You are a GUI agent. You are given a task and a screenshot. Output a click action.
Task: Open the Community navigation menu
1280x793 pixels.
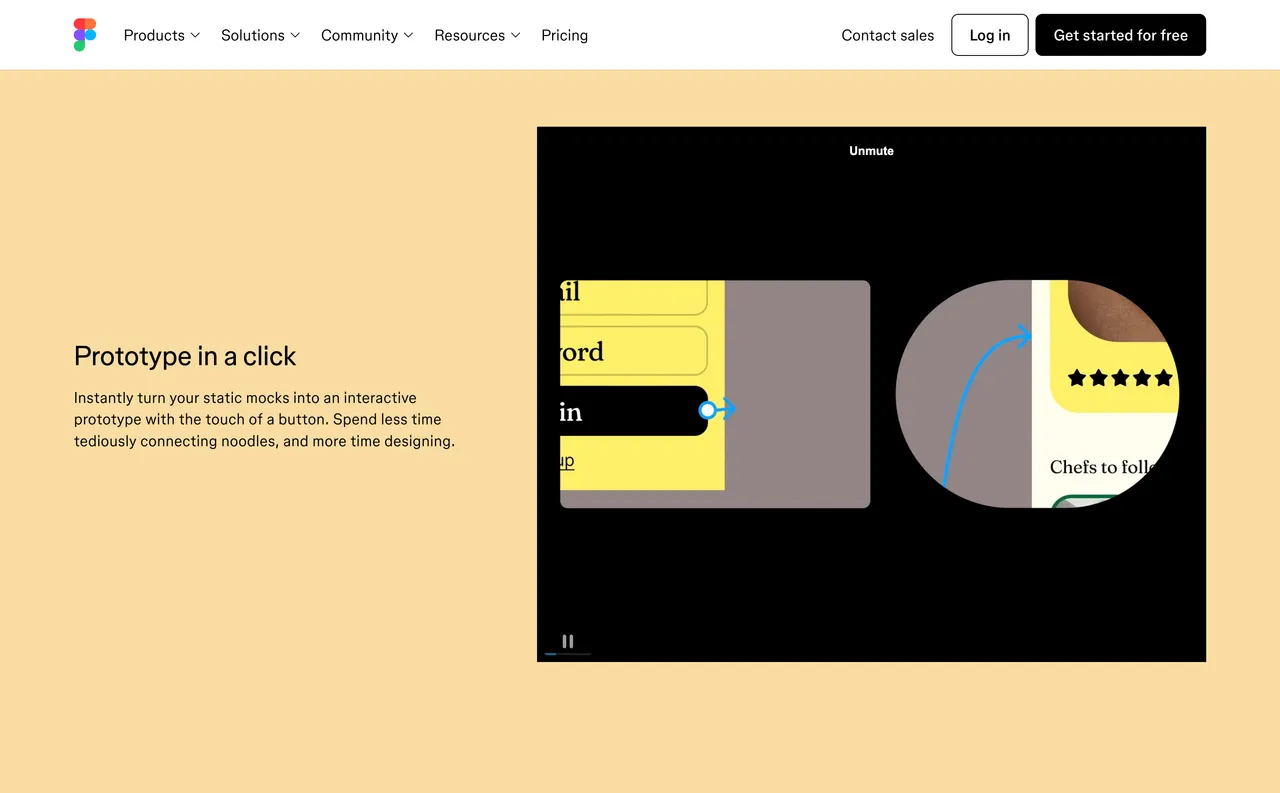click(x=360, y=35)
